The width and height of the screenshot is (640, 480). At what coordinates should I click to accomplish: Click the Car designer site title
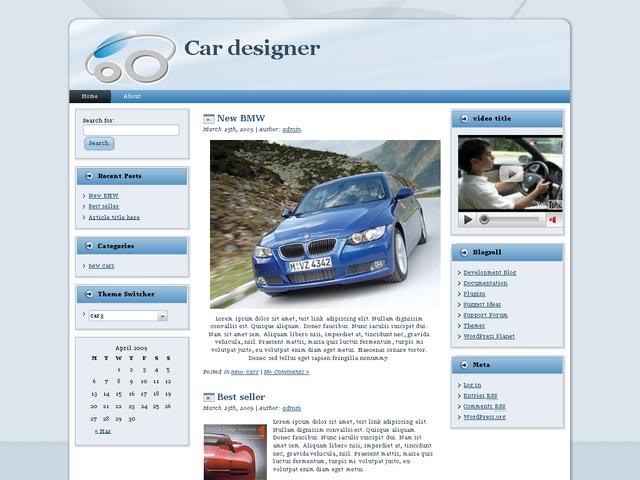[252, 49]
